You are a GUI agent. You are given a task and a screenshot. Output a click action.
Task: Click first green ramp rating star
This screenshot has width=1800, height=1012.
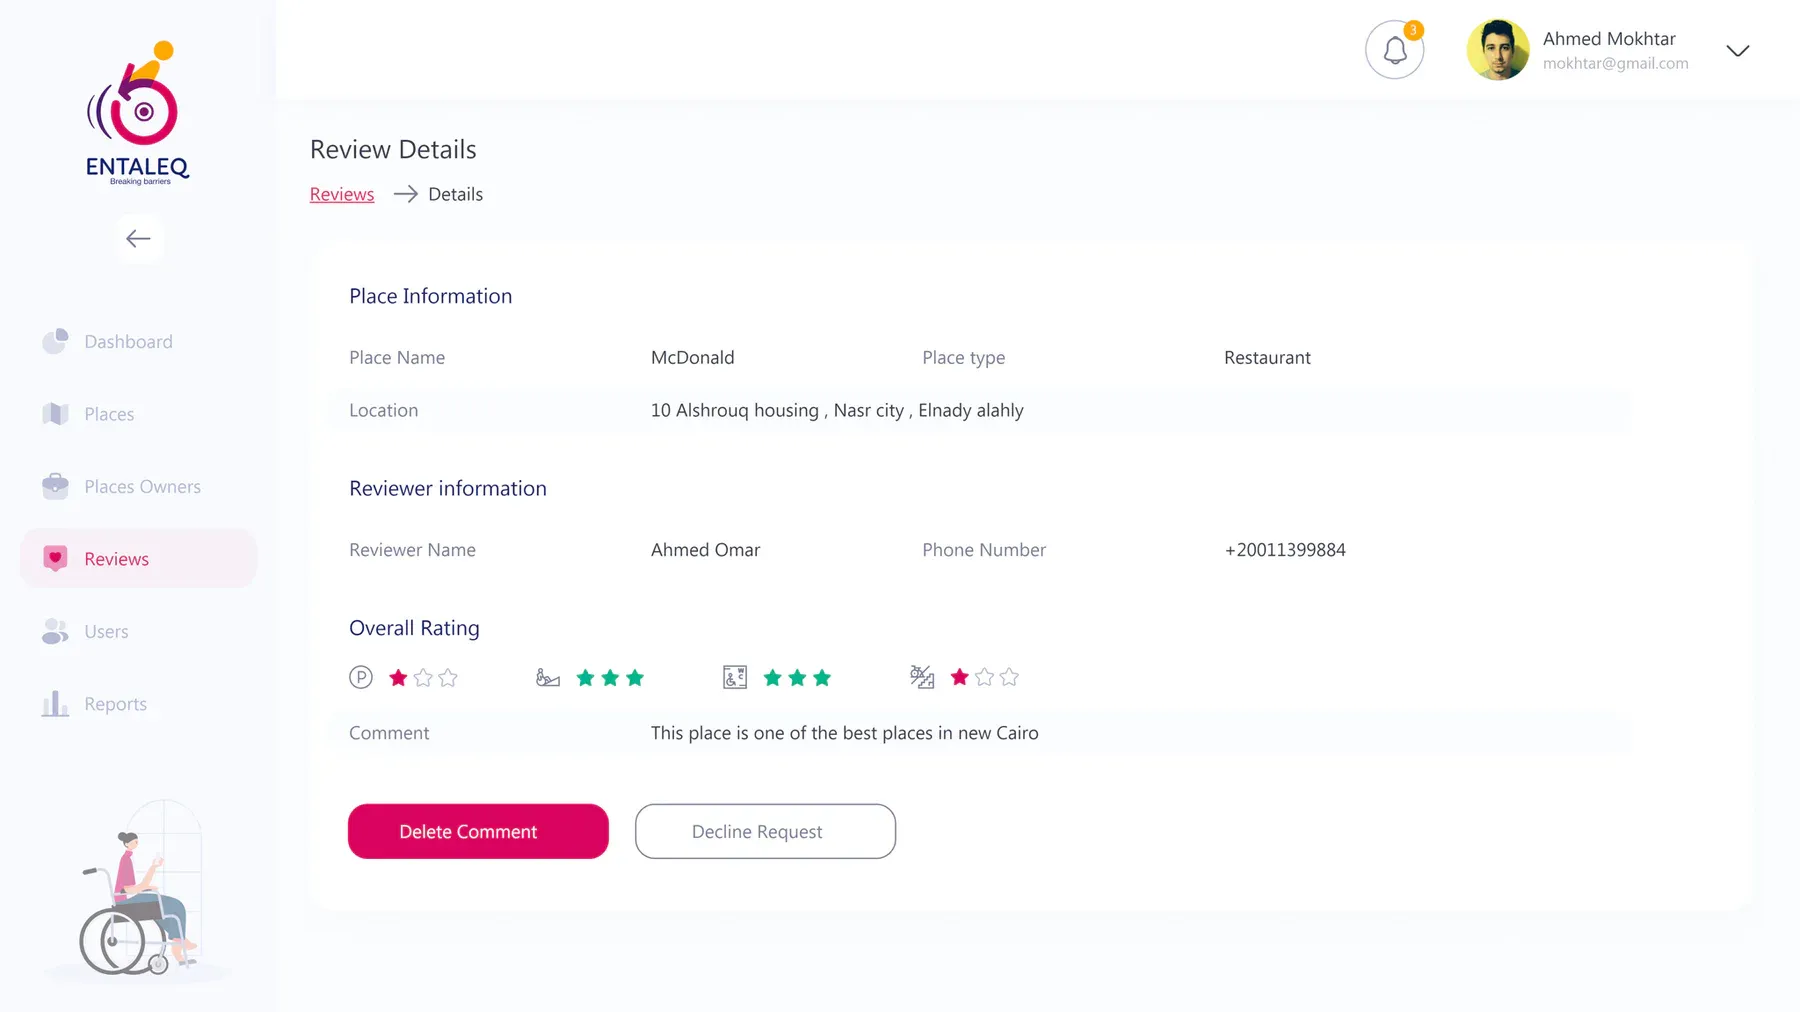pyautogui.click(x=586, y=678)
